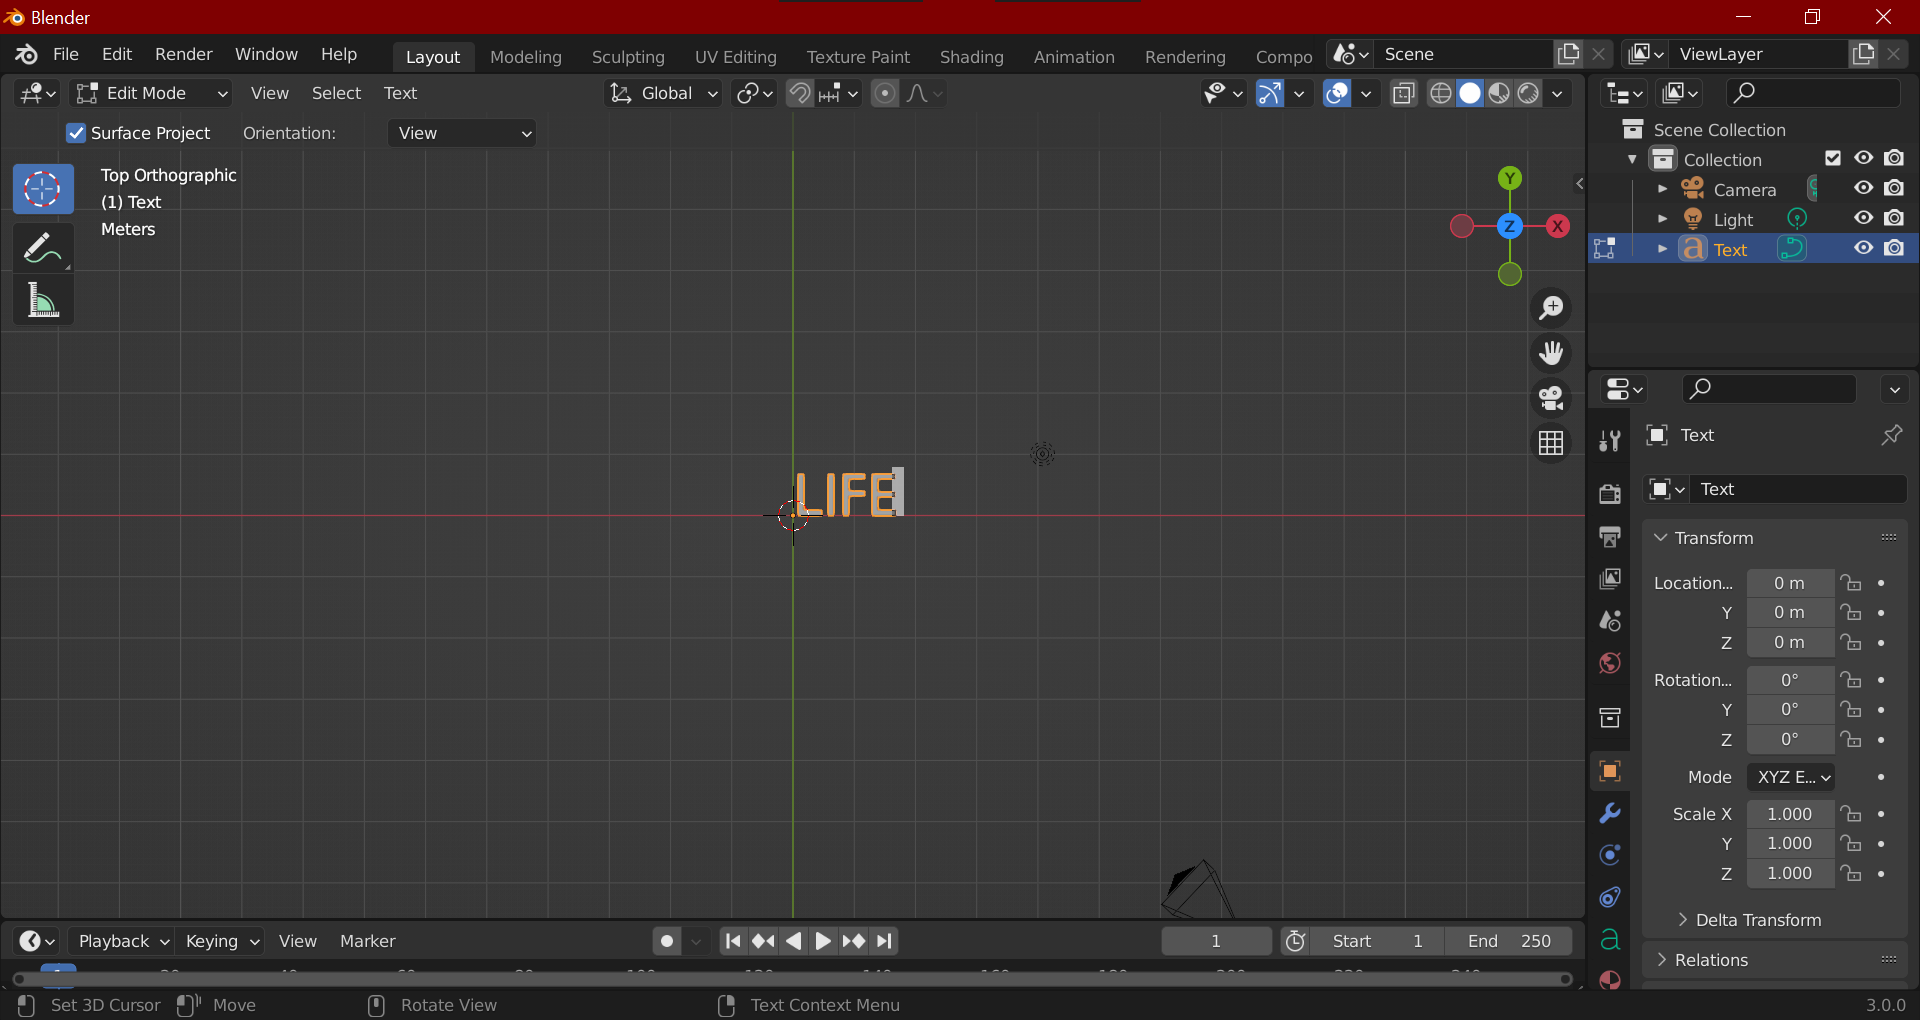The height and width of the screenshot is (1020, 1920).
Task: Open the Modifier properties wrench tab
Action: coord(1609,813)
